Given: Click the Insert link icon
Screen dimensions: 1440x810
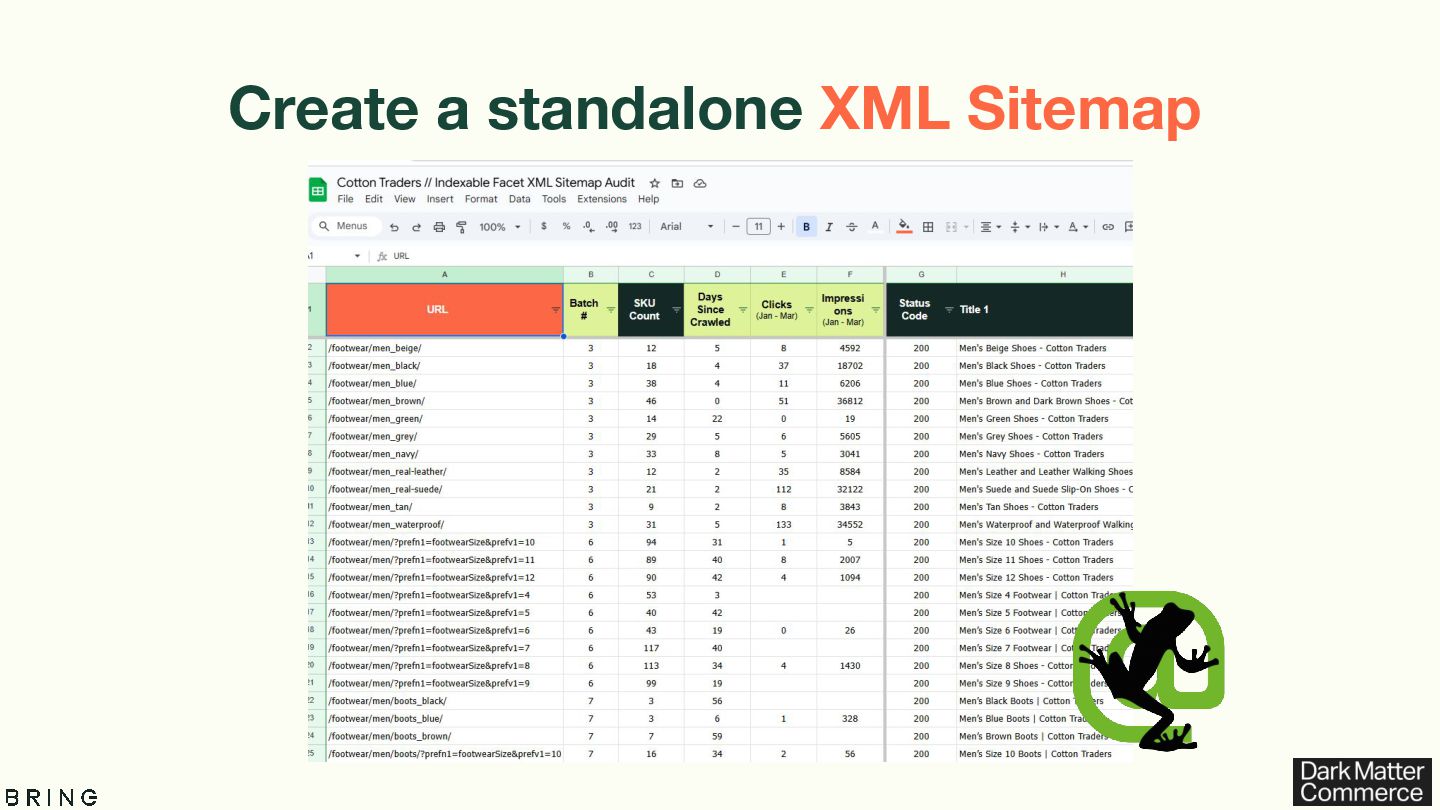Looking at the screenshot, I should pyautogui.click(x=1108, y=227).
